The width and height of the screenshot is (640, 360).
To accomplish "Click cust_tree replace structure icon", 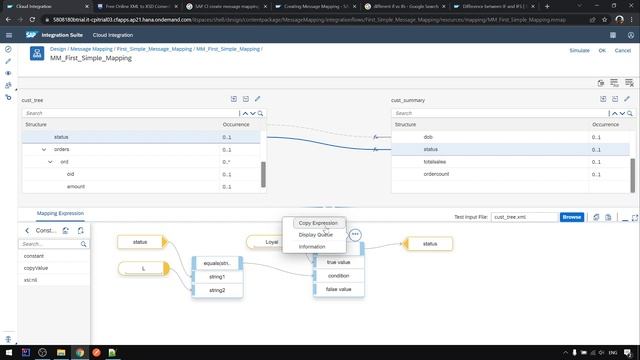I will pos(234,99).
